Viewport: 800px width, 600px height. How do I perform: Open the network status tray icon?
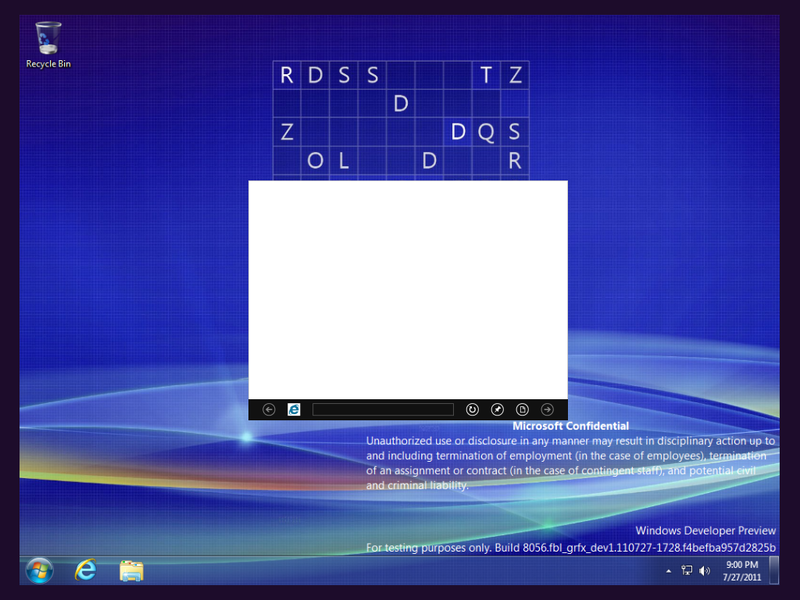pyautogui.click(x=687, y=570)
